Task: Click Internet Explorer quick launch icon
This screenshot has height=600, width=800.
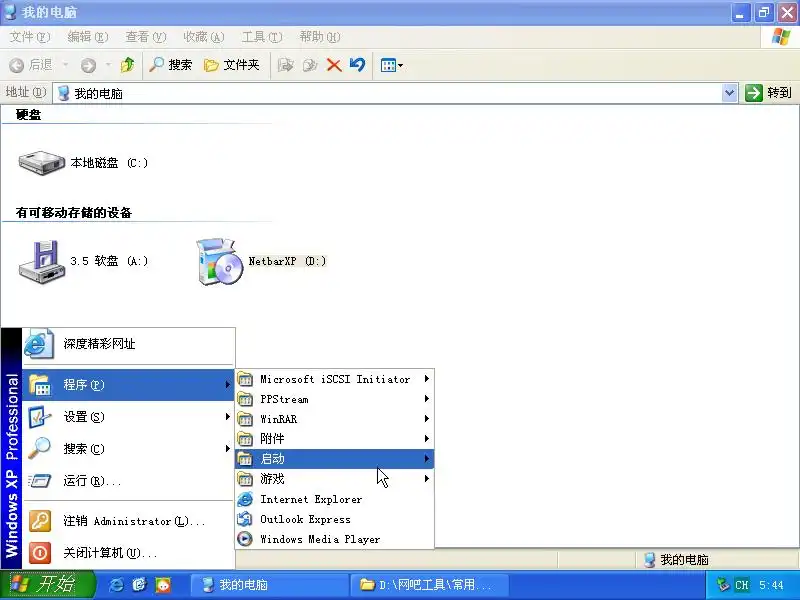Action: pos(117,585)
